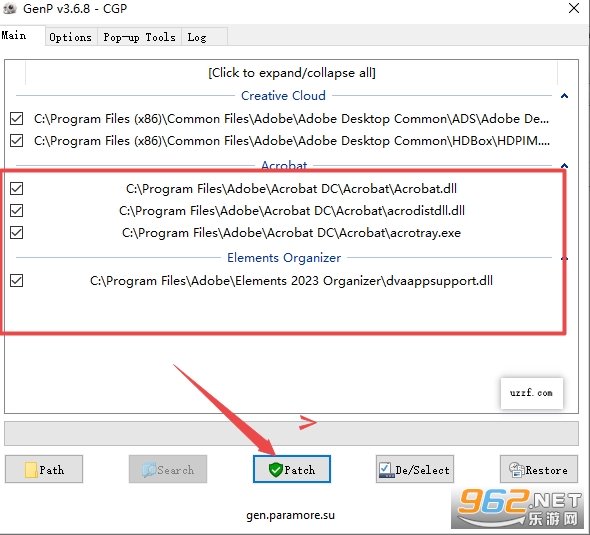
Task: Collapse the Acrobat section chevron
Action: 564,166
